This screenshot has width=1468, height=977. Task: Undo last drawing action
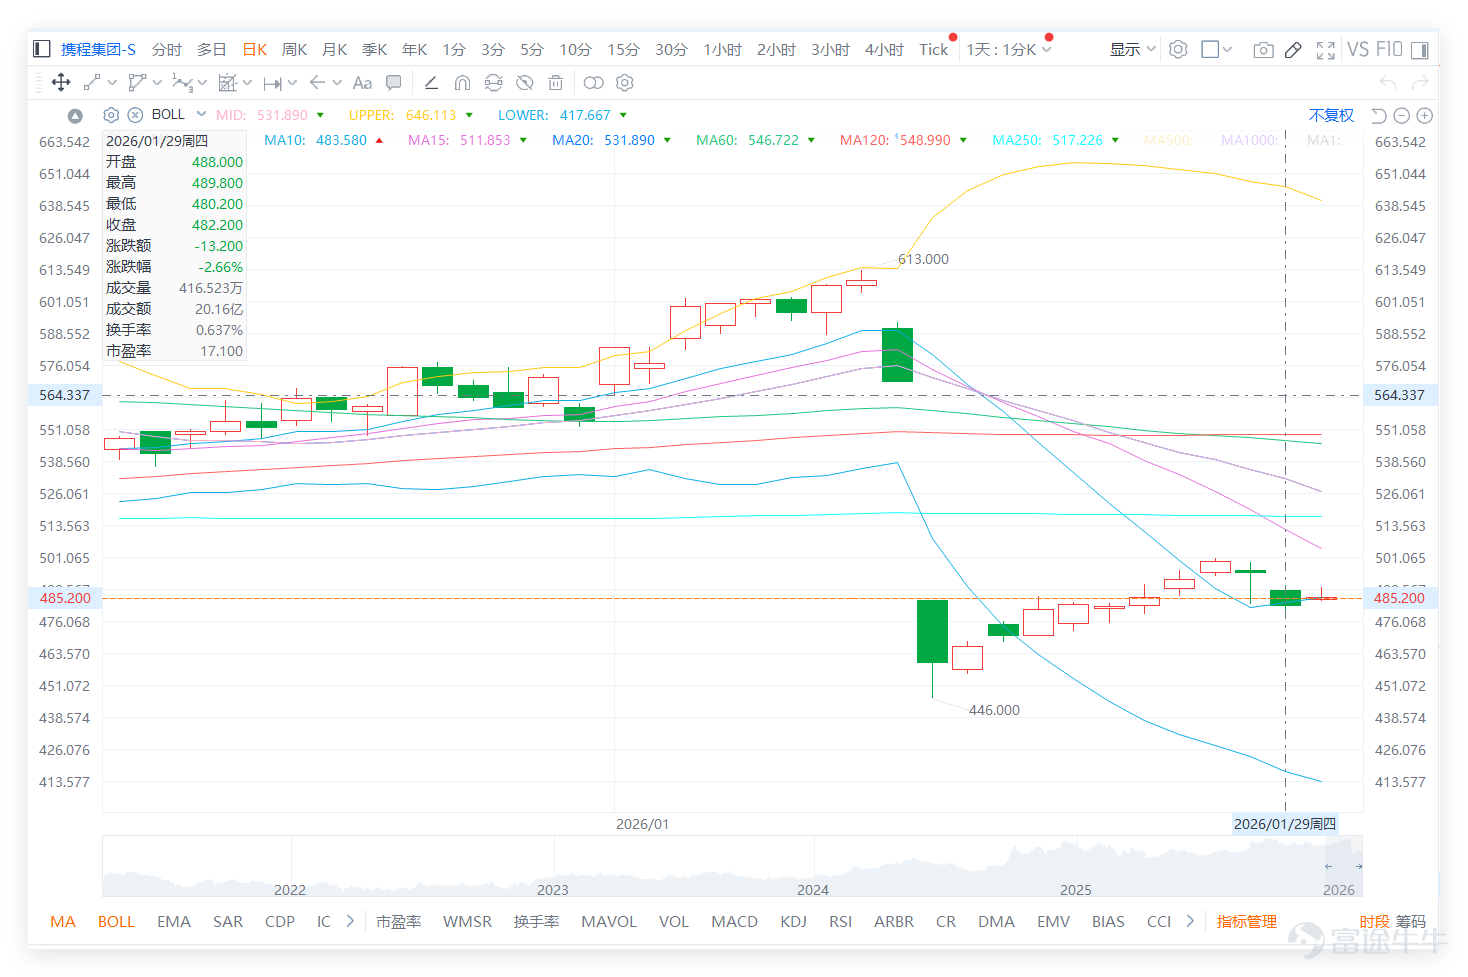click(x=1387, y=83)
